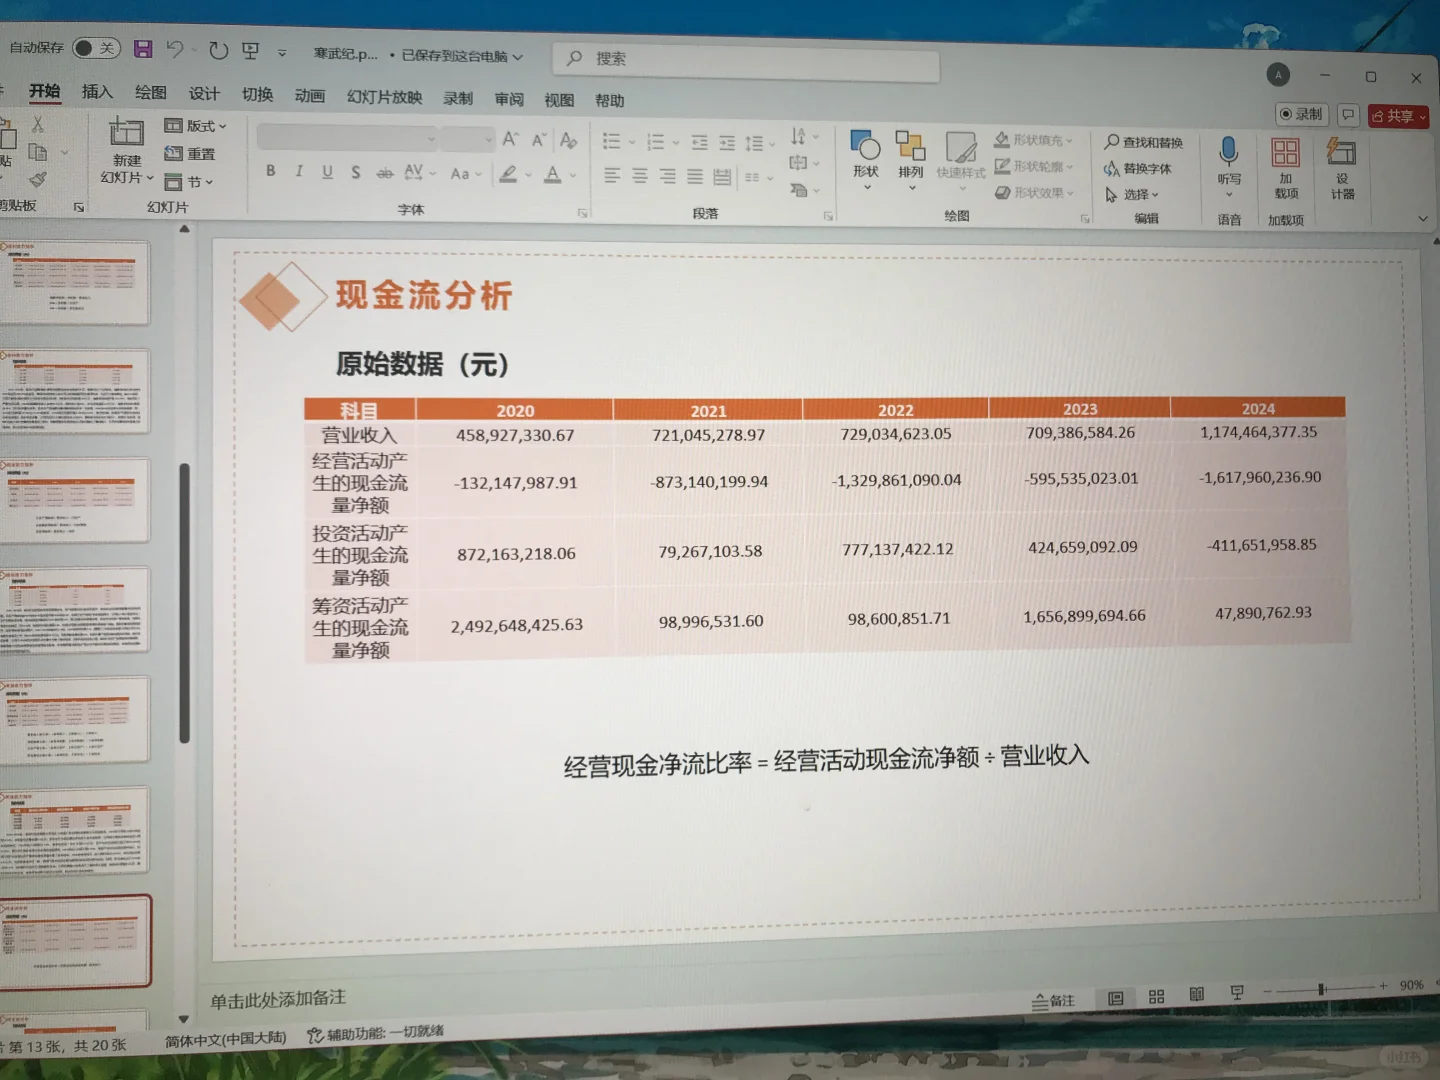Toggle bold formatting
The height and width of the screenshot is (1080, 1440).
[x=270, y=172]
